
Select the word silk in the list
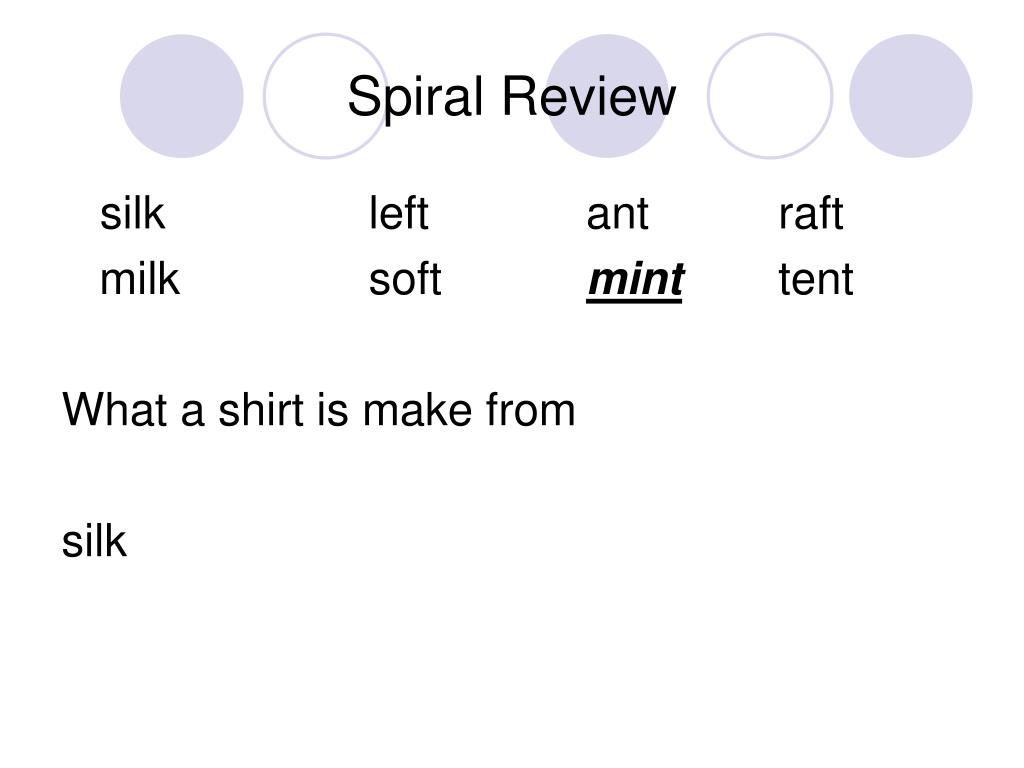pos(132,213)
